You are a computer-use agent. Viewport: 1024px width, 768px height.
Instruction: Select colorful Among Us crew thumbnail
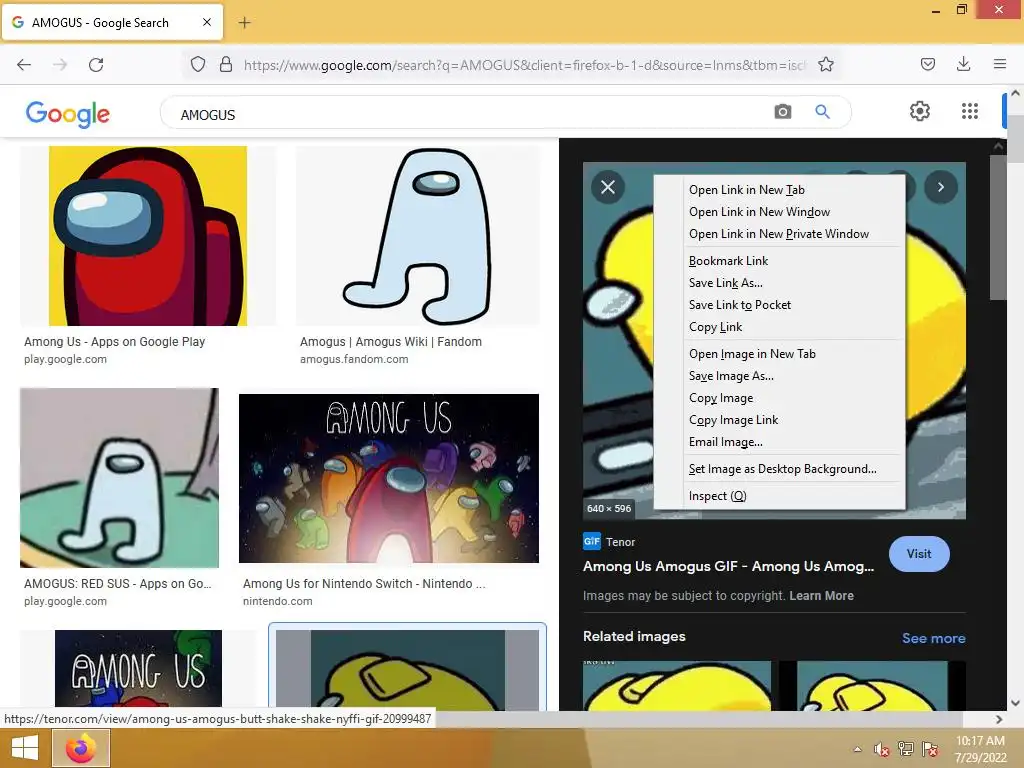pyautogui.click(x=389, y=478)
